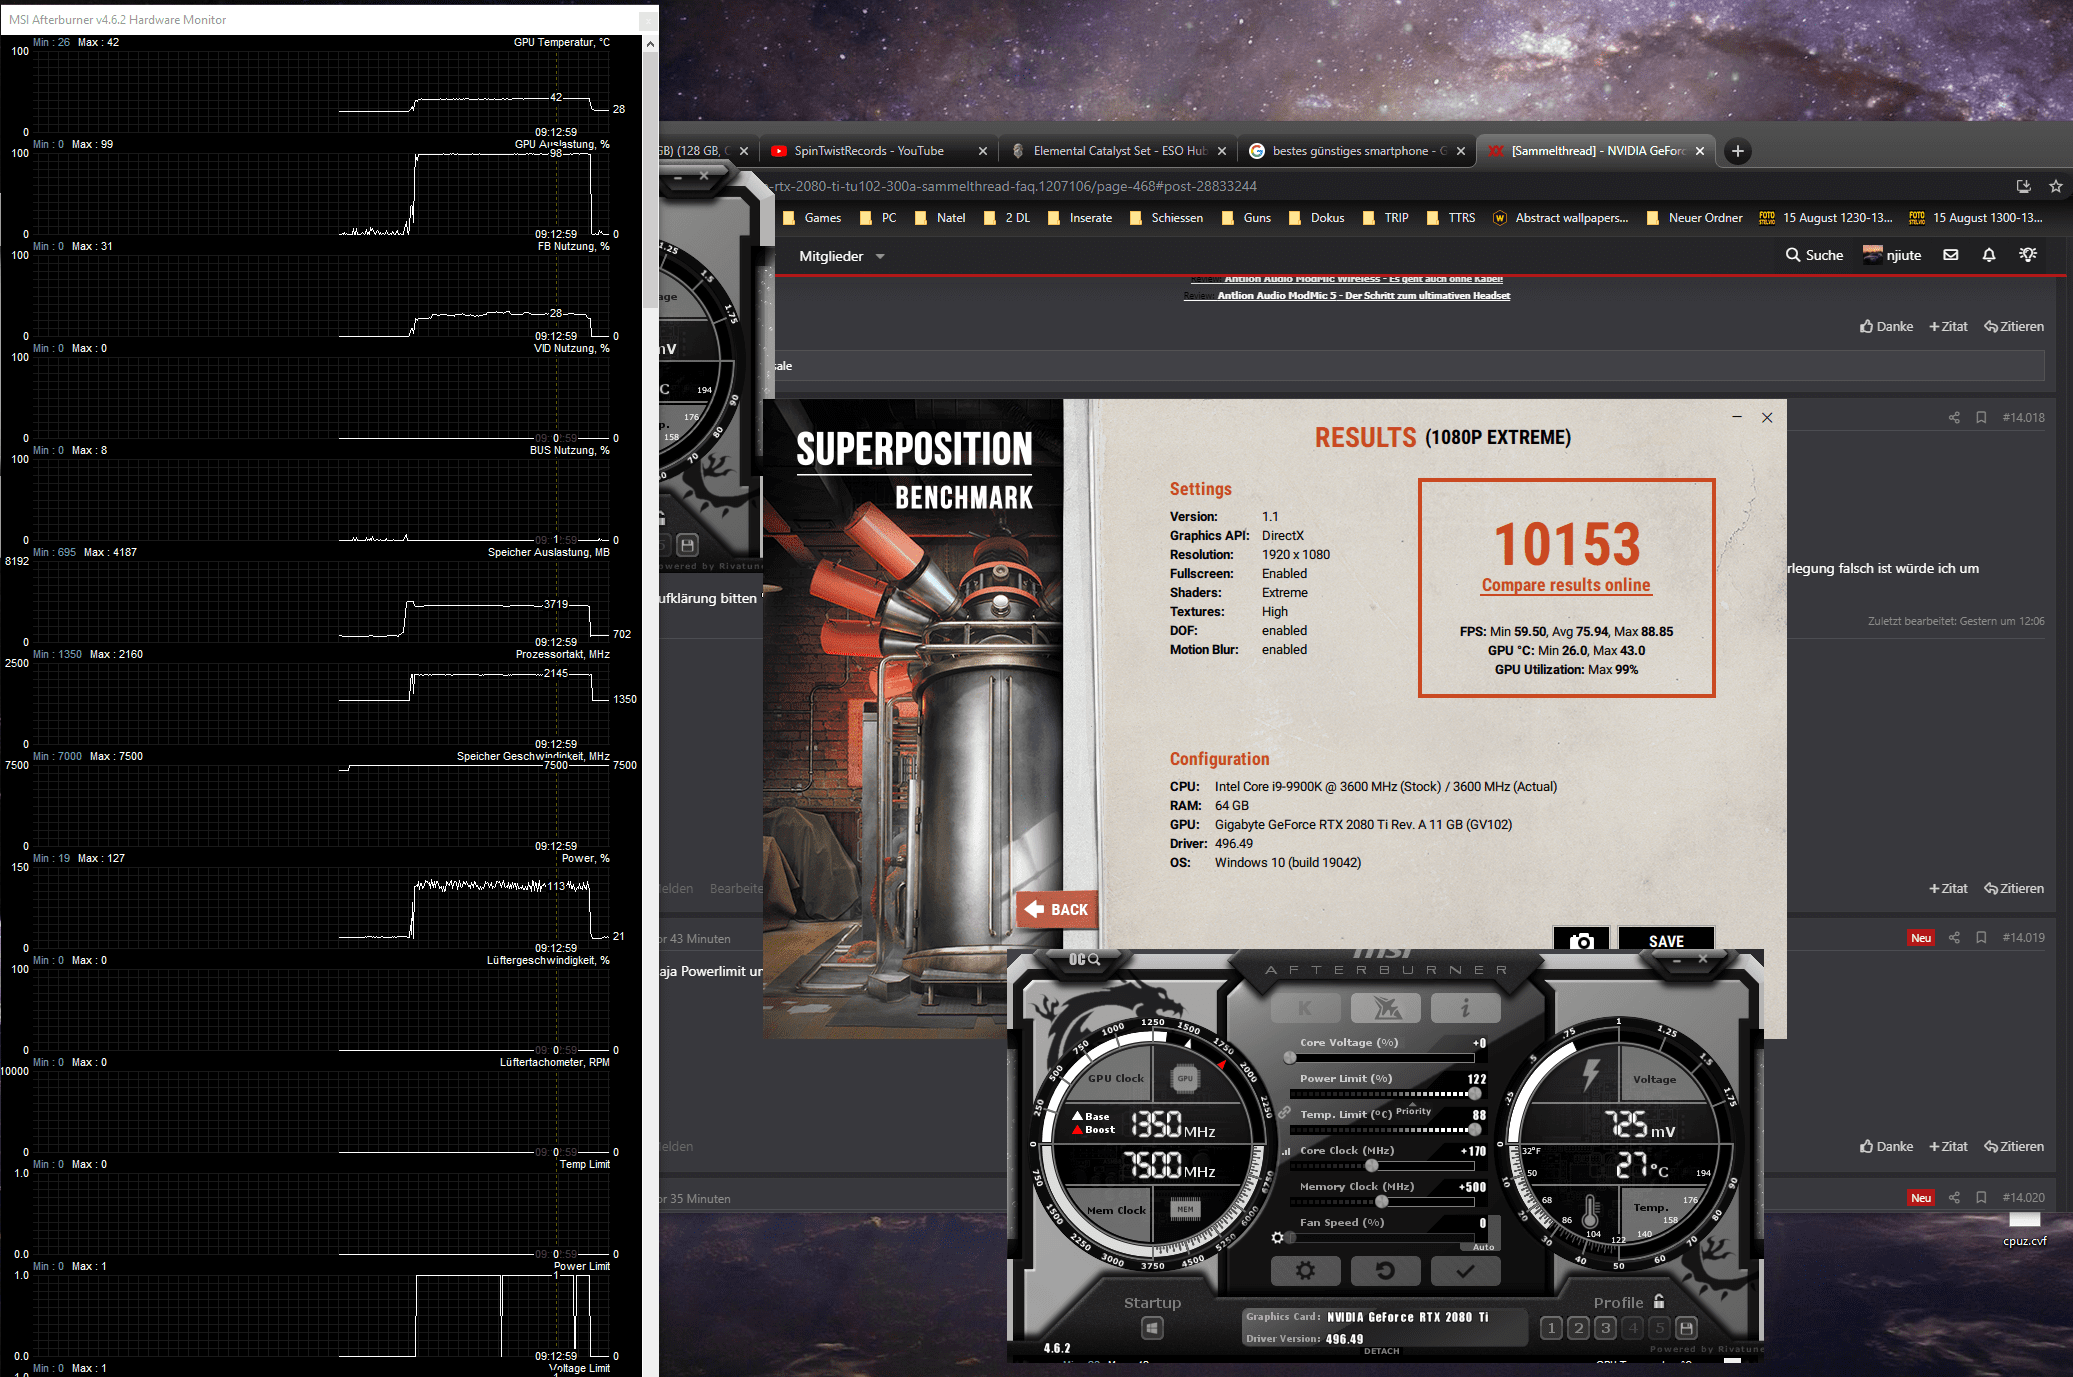Open Afterburner Kombustor K button

(1305, 1008)
